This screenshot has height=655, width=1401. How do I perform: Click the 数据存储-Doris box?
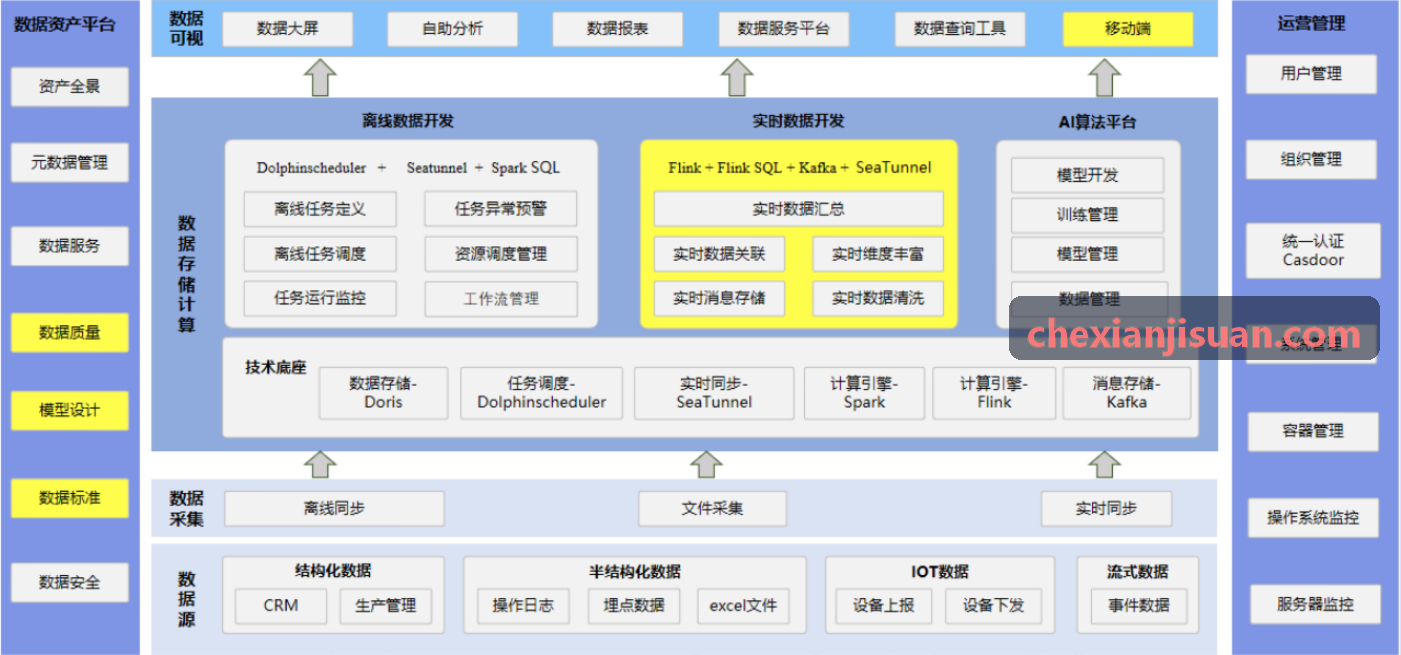[384, 393]
